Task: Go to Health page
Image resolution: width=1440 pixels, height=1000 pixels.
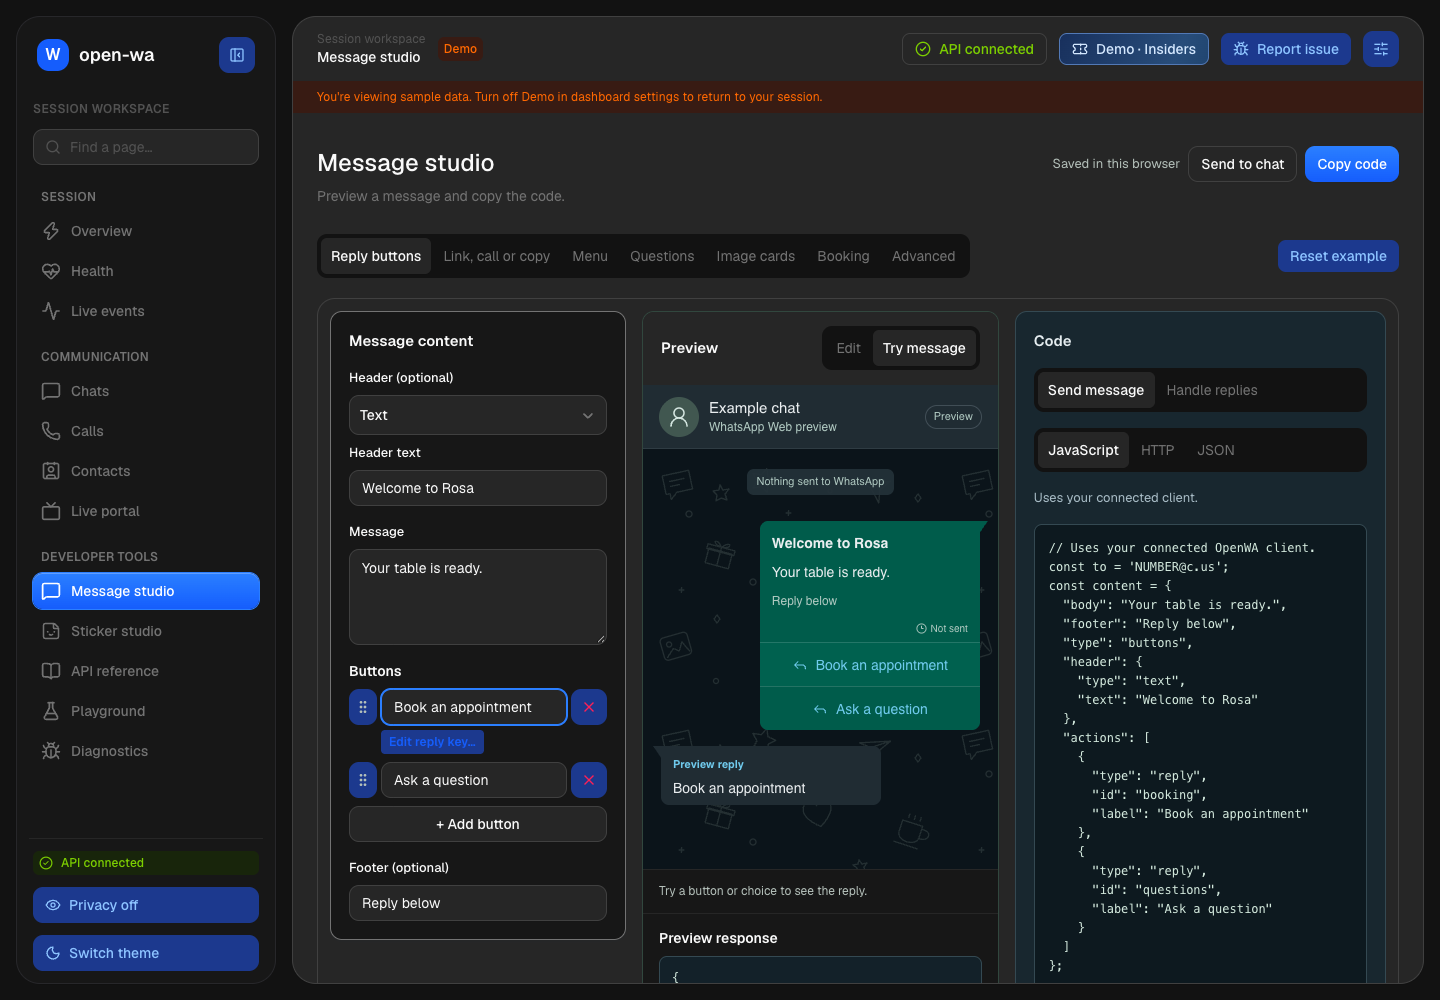Action: 146,271
